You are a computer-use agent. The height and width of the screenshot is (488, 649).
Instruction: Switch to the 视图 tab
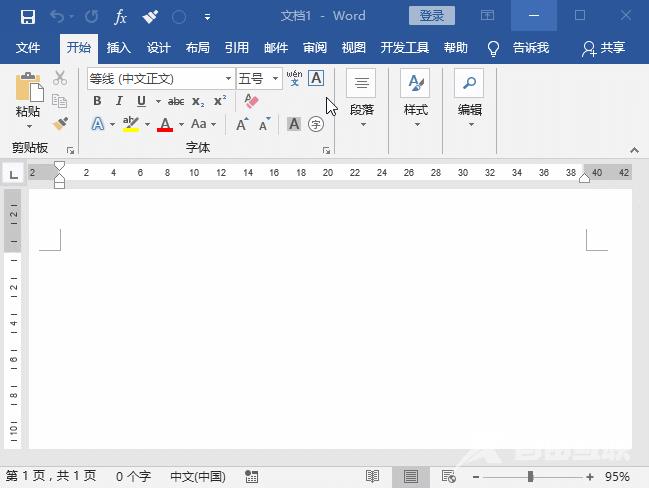353,48
